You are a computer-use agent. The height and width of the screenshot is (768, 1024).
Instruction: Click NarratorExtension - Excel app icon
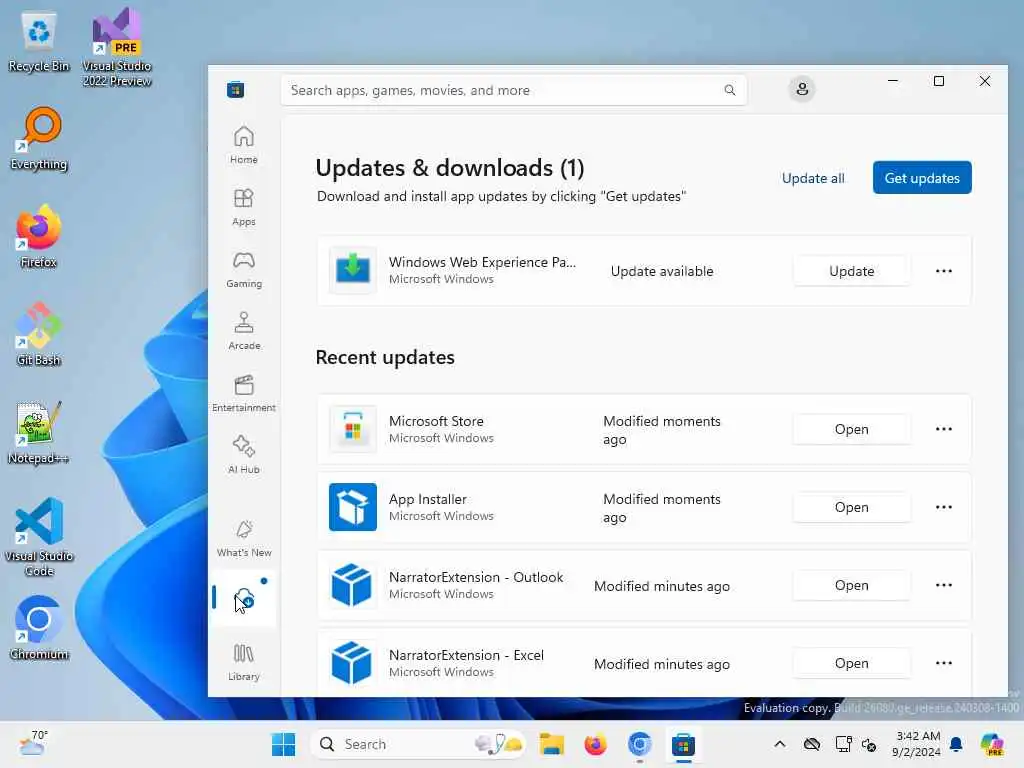(x=353, y=663)
